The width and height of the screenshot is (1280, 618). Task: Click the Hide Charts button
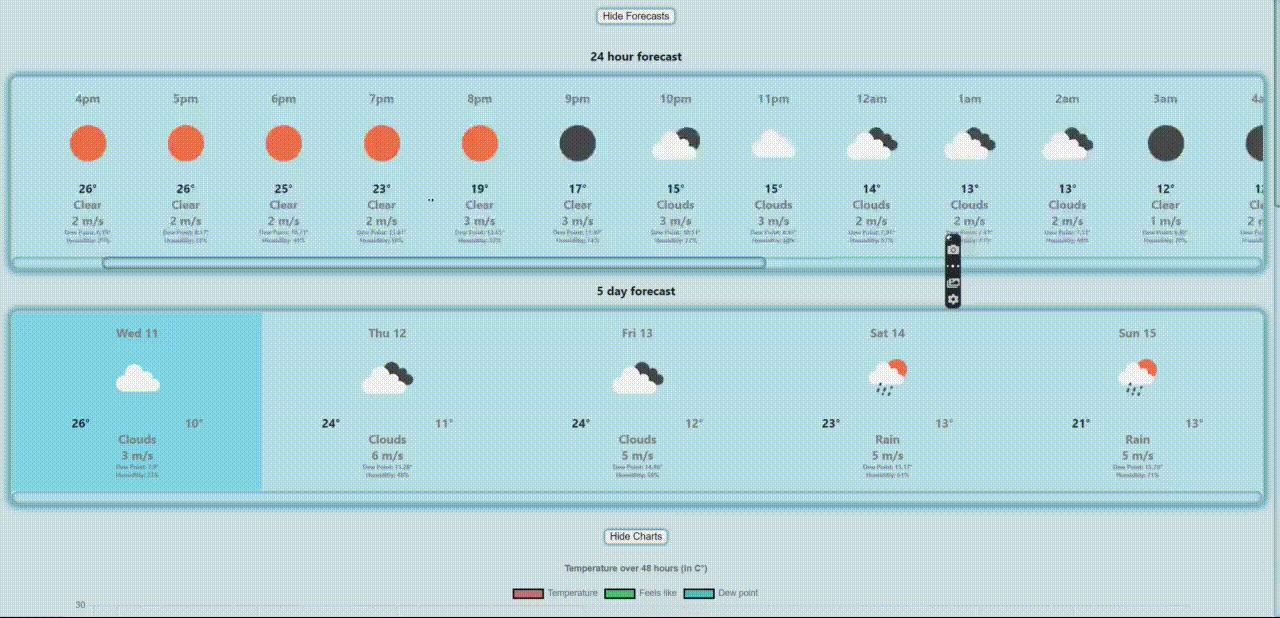point(636,536)
